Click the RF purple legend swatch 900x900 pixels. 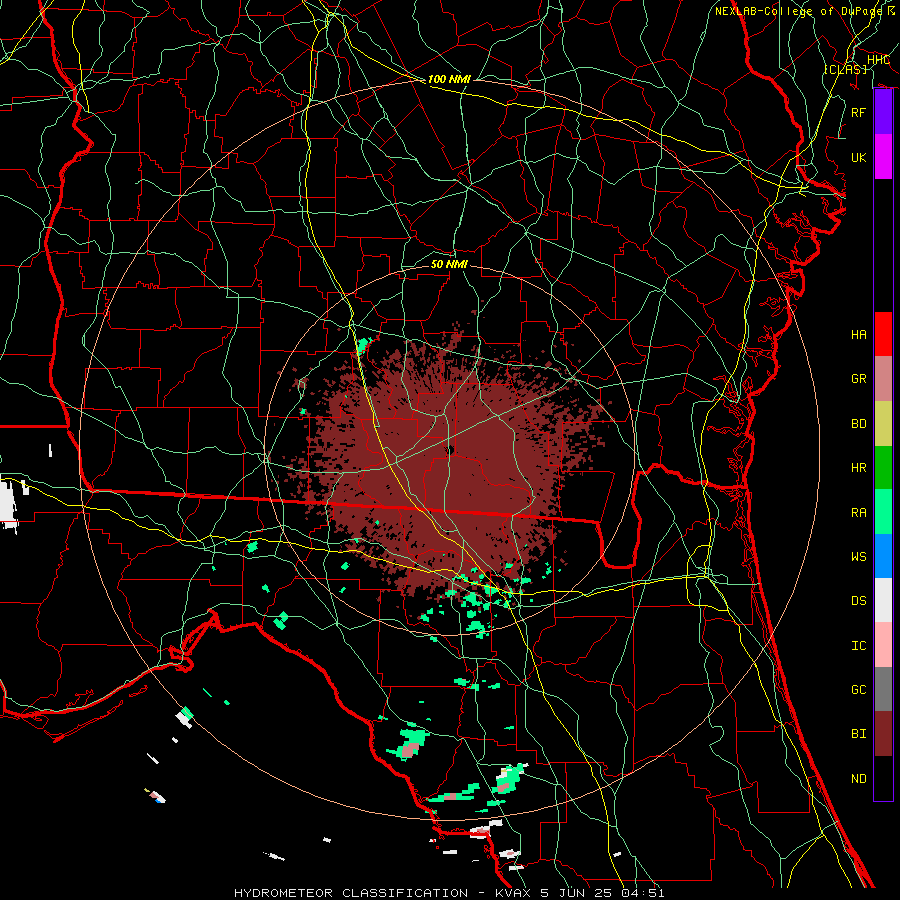(883, 112)
